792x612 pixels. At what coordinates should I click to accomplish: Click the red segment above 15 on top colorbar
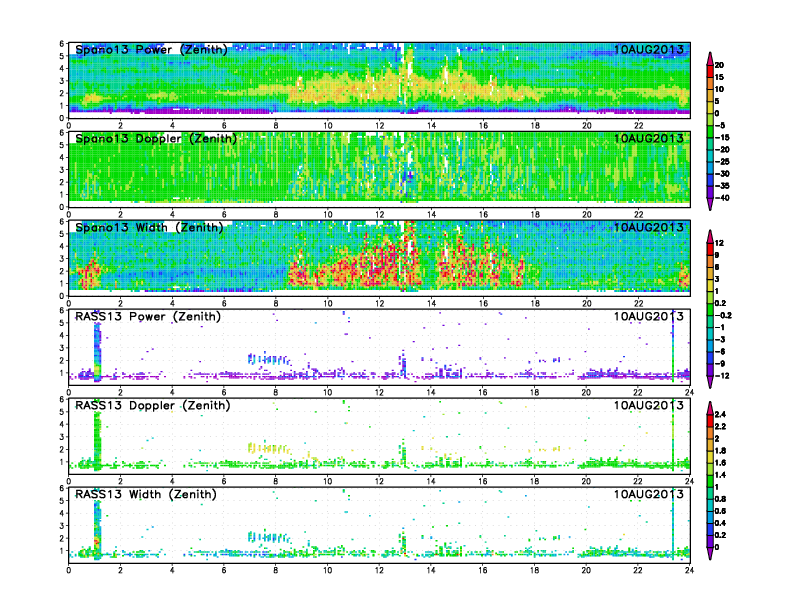point(710,71)
